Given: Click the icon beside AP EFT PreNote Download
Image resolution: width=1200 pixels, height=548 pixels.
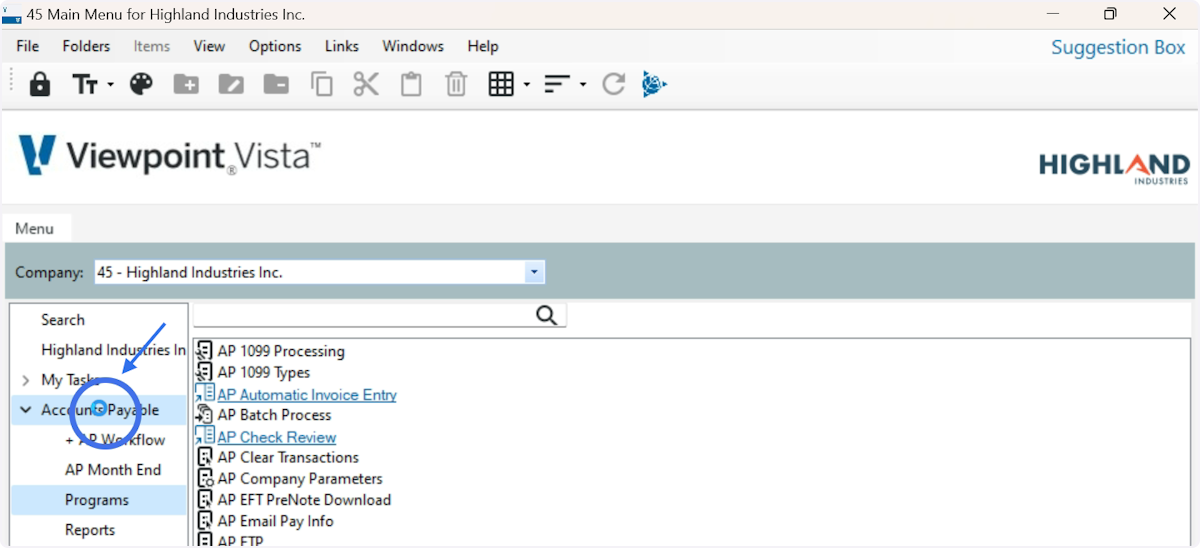Looking at the screenshot, I should [x=204, y=499].
